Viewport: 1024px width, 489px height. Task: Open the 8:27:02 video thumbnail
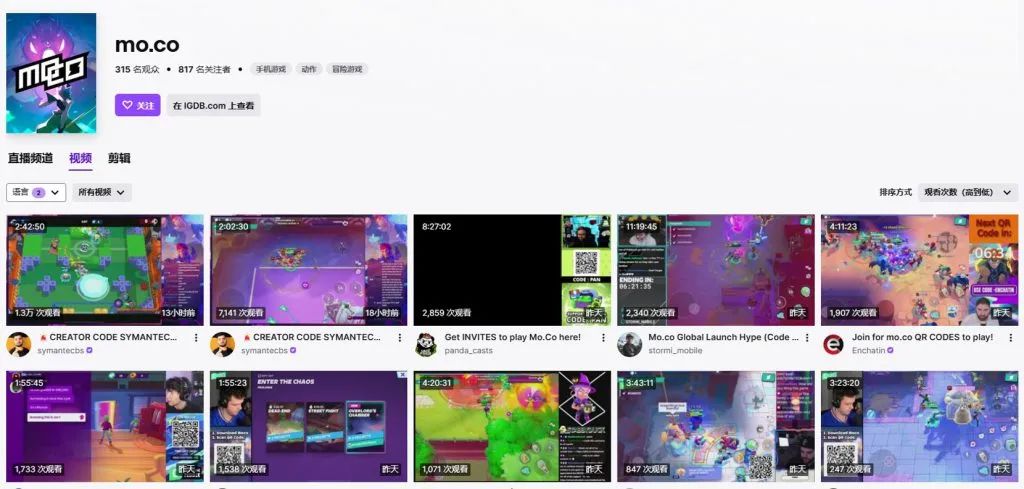(512, 270)
